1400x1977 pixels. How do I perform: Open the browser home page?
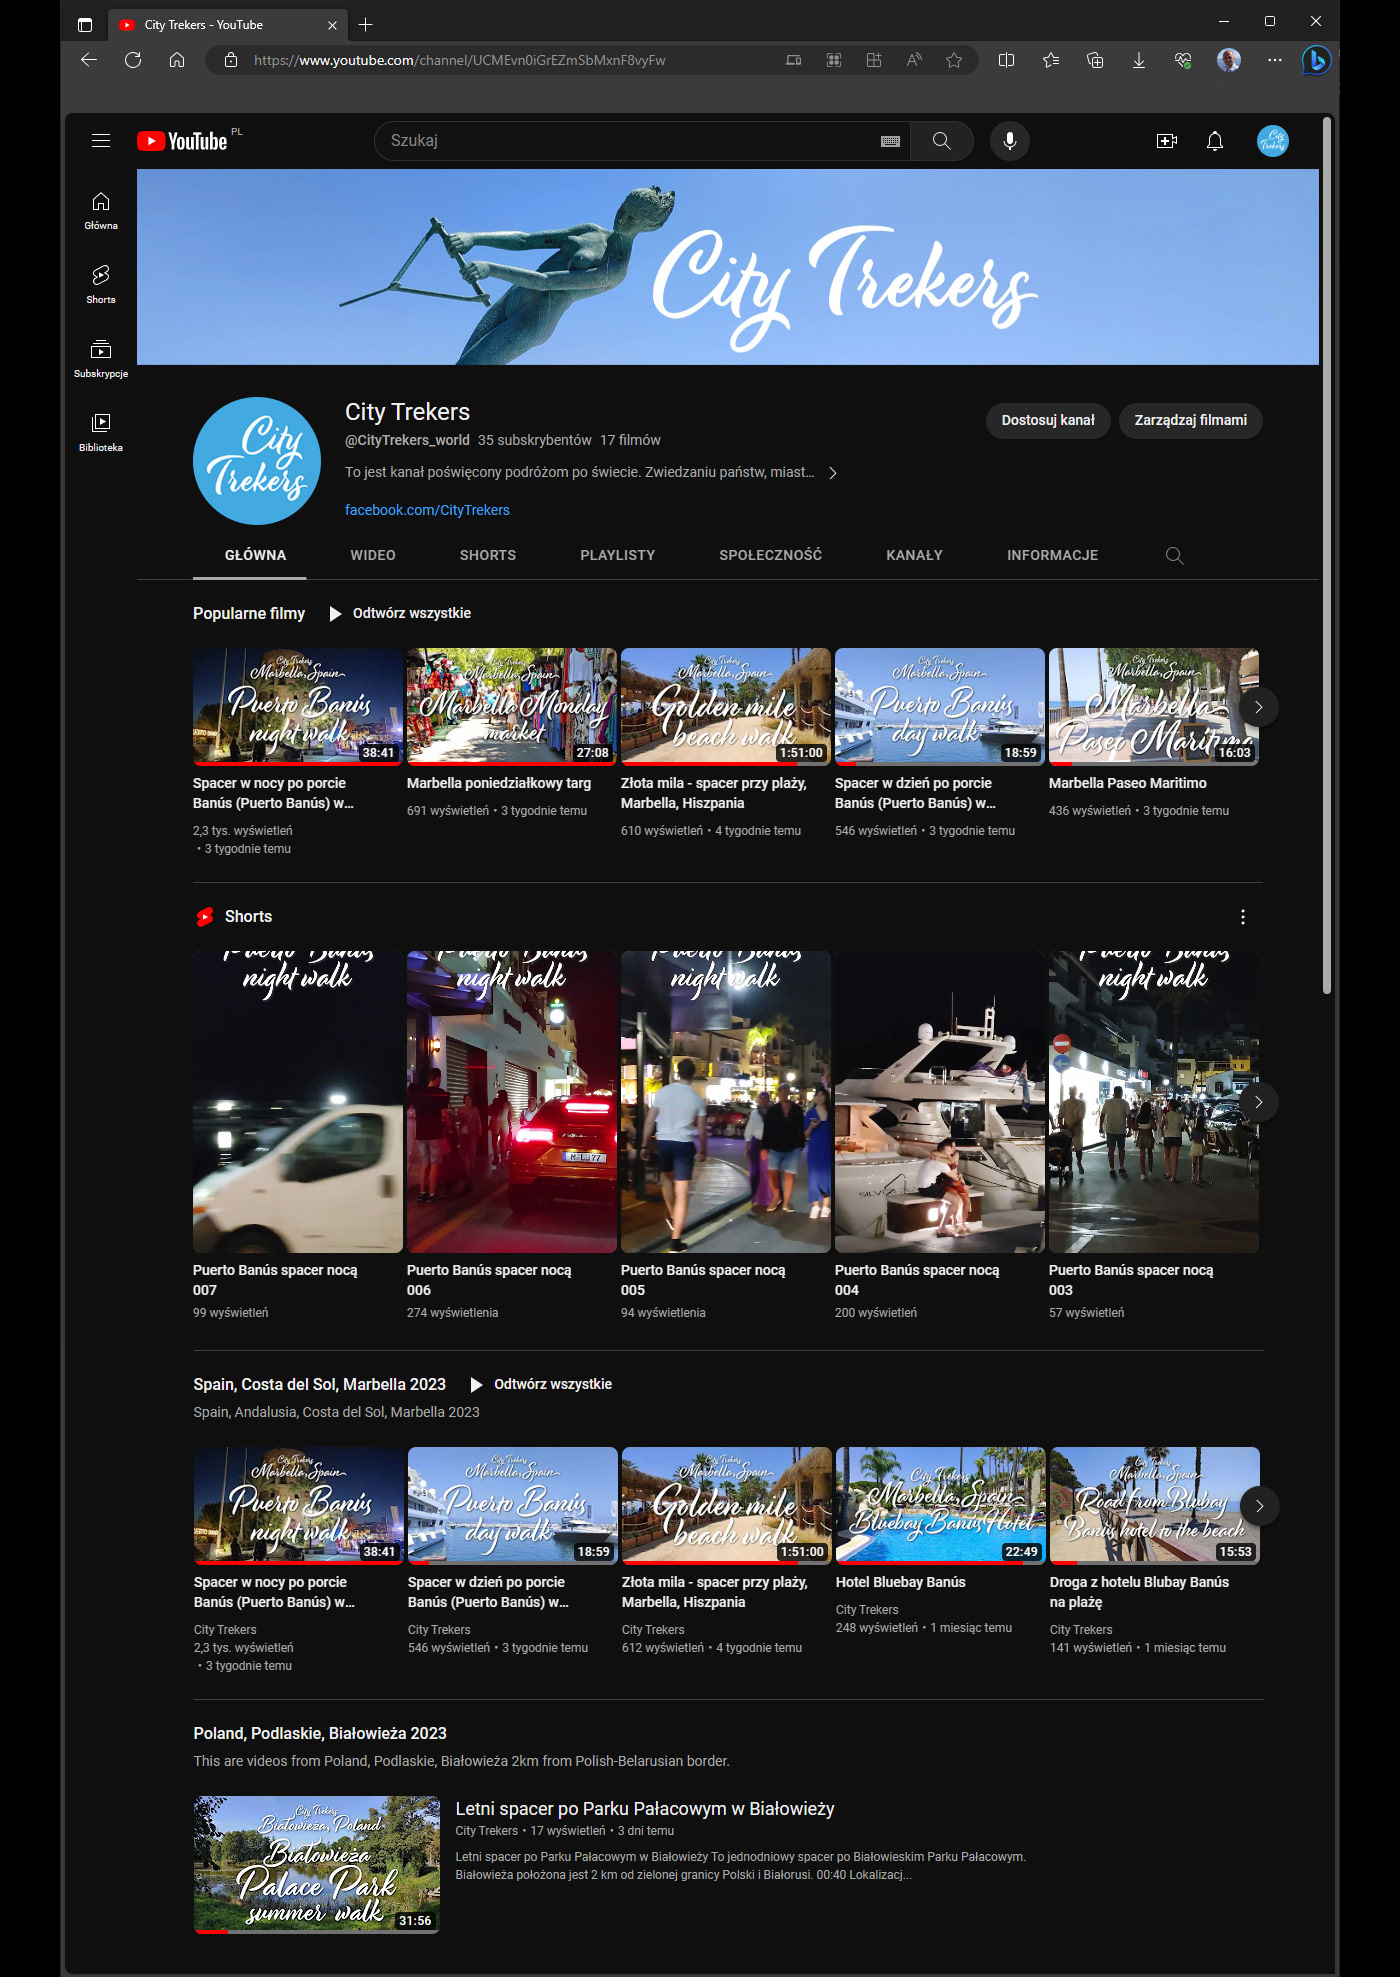[x=177, y=60]
